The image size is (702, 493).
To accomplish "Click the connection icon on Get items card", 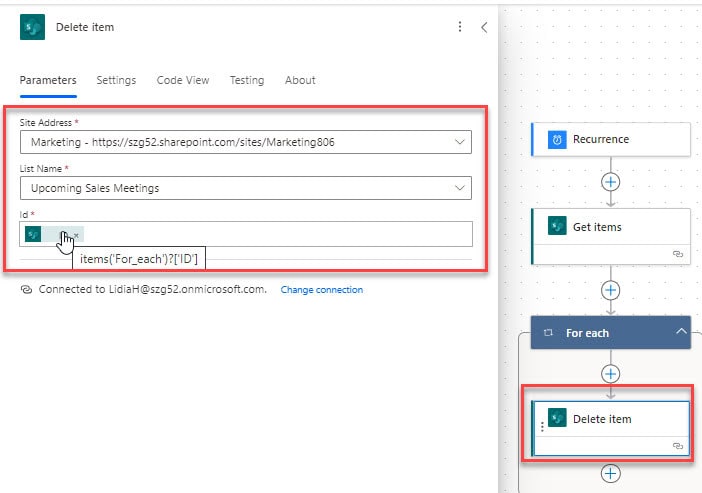I will [678, 254].
